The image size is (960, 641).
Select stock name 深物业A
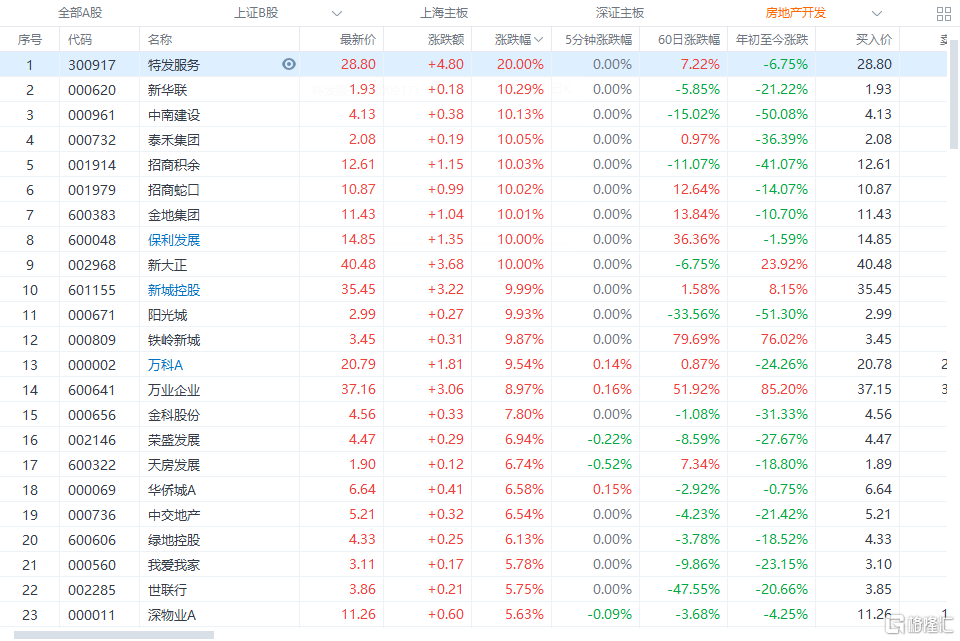[x=172, y=615]
